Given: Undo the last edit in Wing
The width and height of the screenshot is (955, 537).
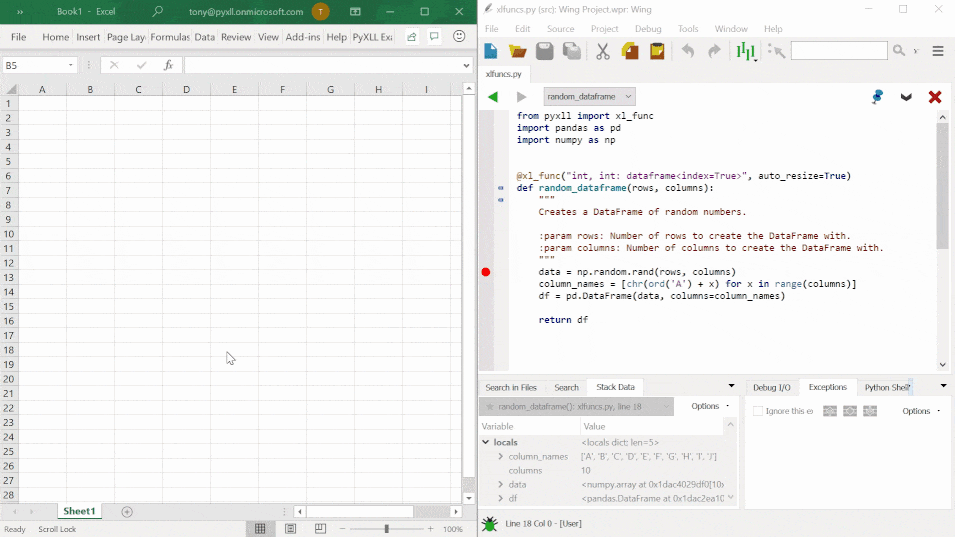Looking at the screenshot, I should (x=688, y=51).
